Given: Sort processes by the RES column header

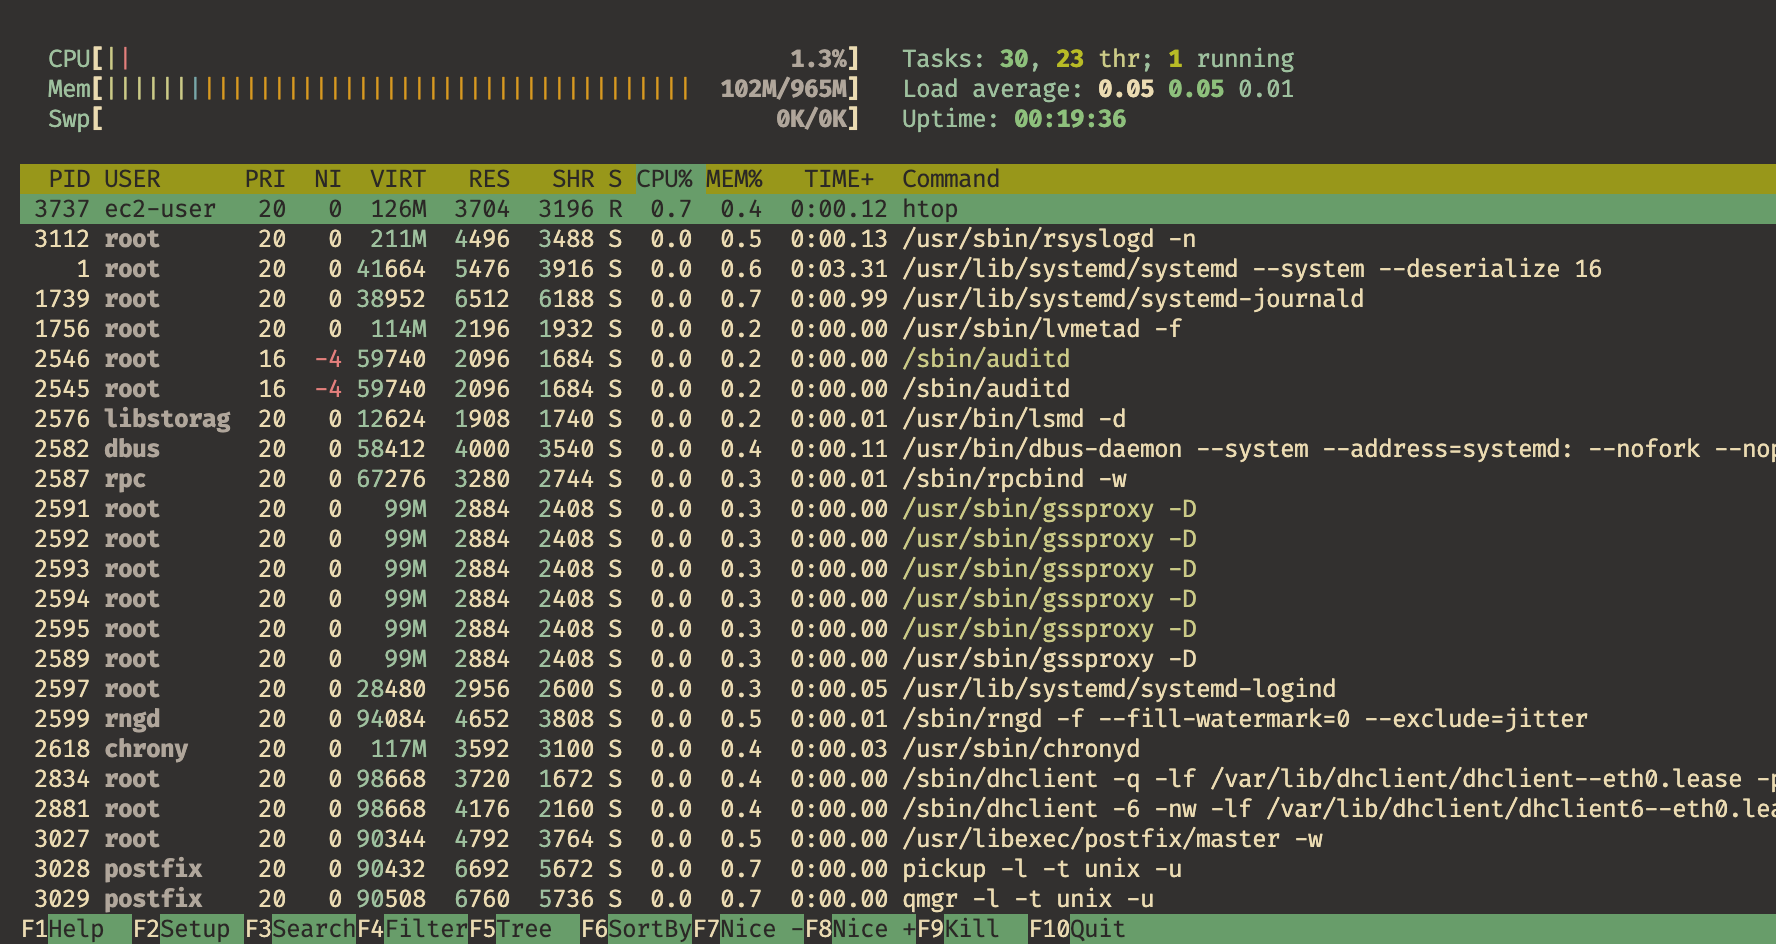Looking at the screenshot, I should pyautogui.click(x=489, y=179).
